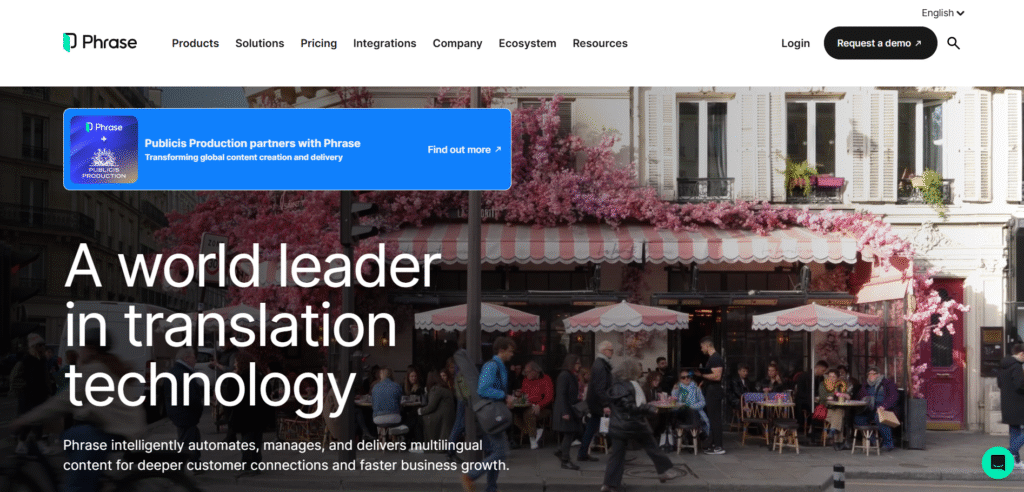Click the Login link
The height and width of the screenshot is (492, 1024).
tap(795, 43)
